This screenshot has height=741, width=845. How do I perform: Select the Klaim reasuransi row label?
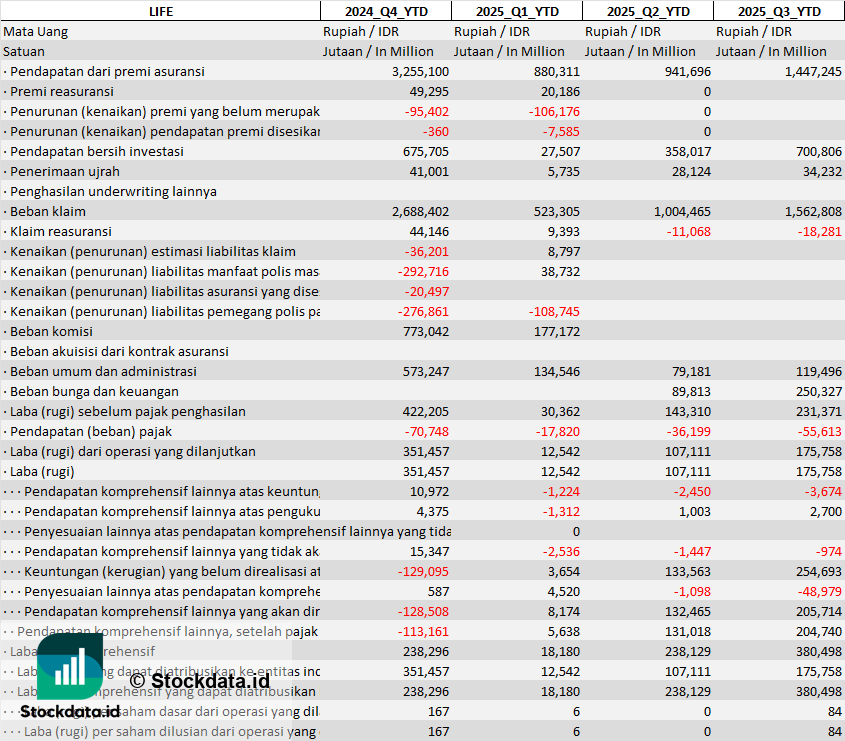tap(60, 231)
